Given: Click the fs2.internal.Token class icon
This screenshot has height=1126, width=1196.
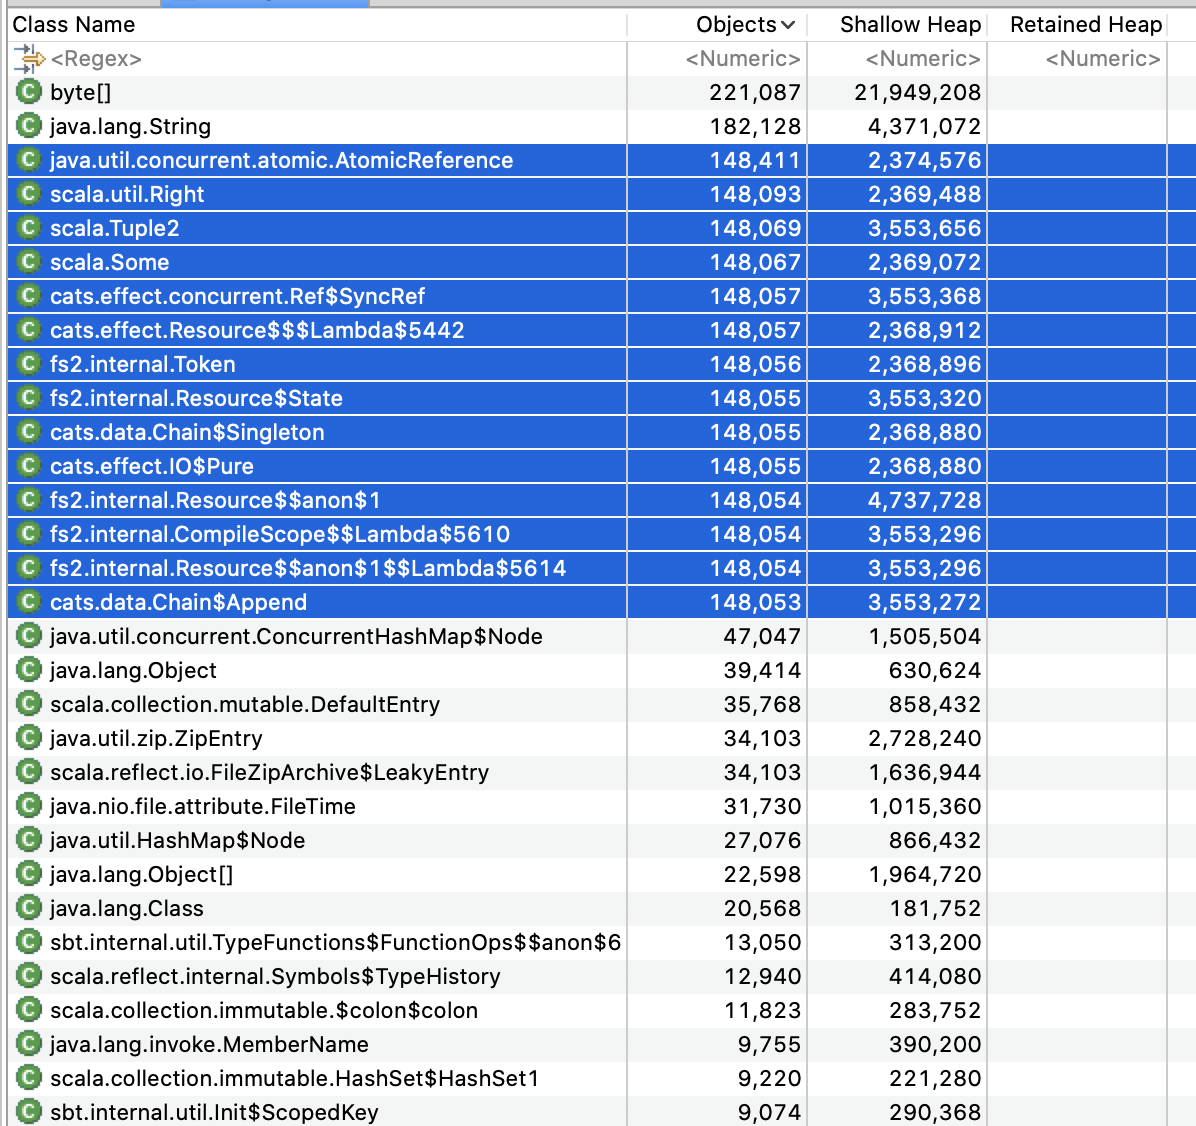Looking at the screenshot, I should pyautogui.click(x=29, y=364).
